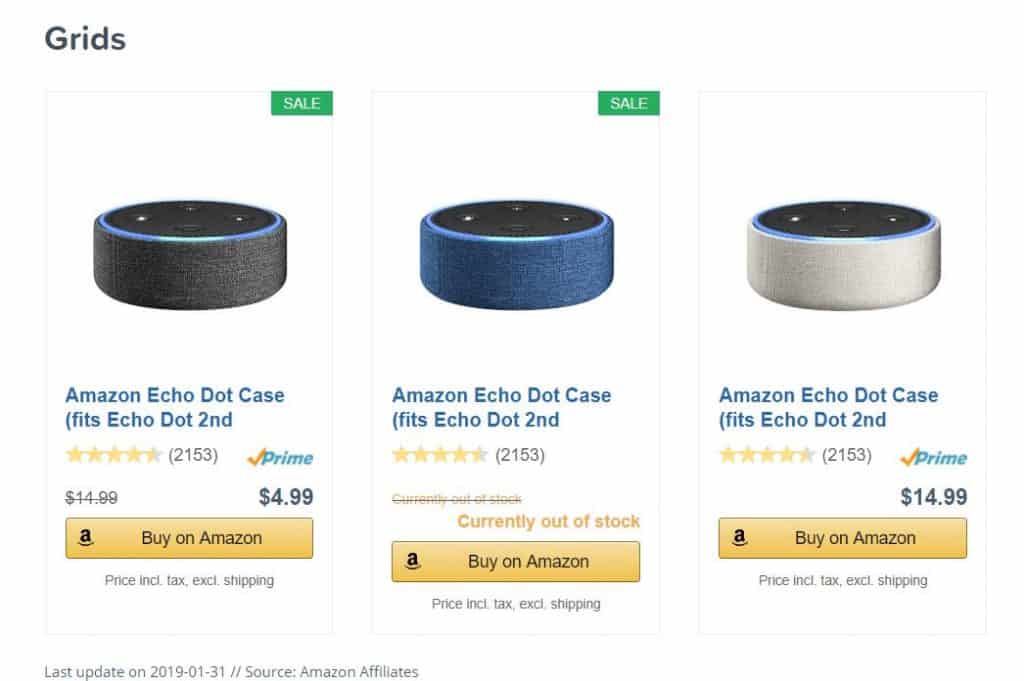Open the white Echo Dot case image
1024x681 pixels.
click(843, 255)
